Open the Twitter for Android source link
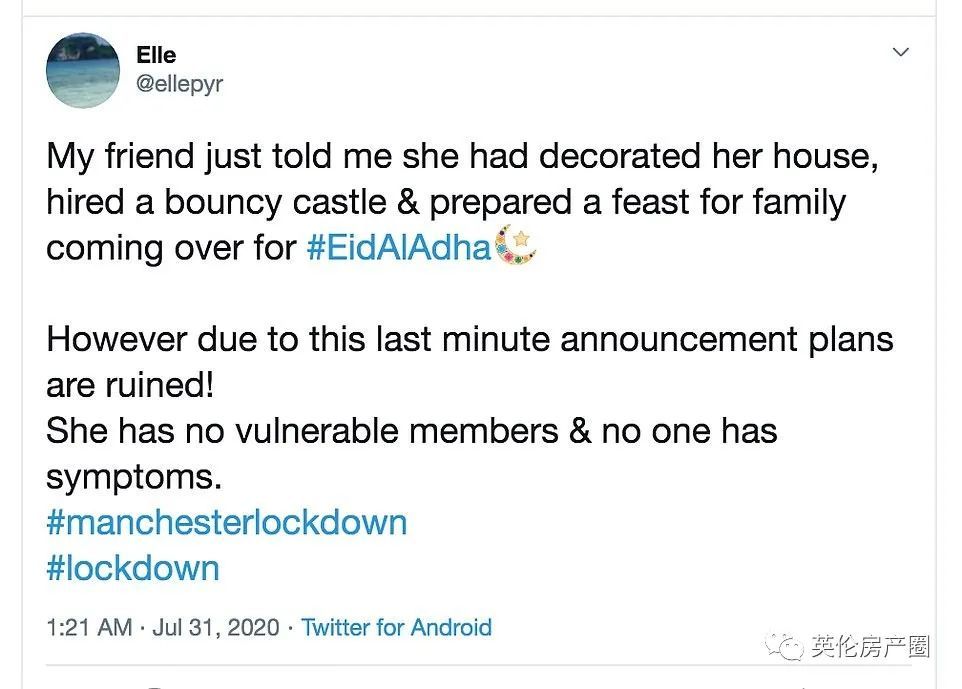962x689 pixels. 396,628
